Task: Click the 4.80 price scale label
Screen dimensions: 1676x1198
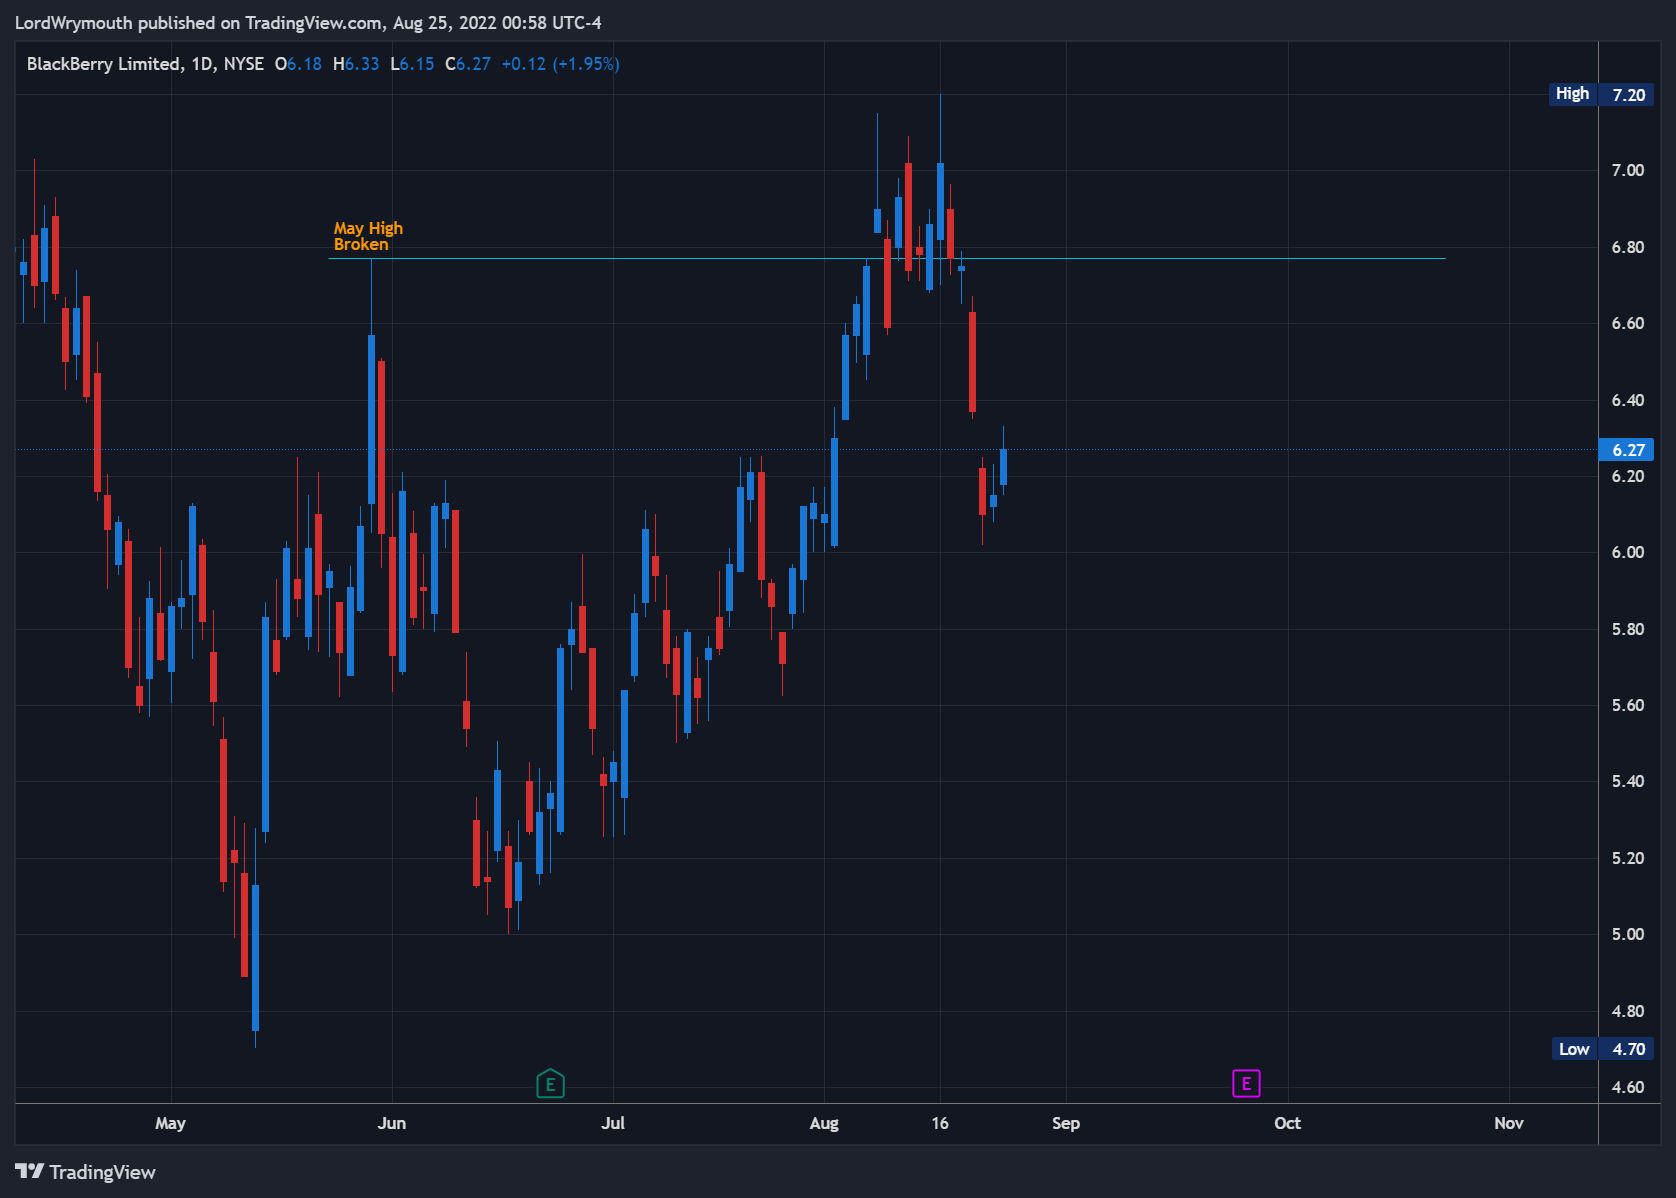Action: click(x=1628, y=1011)
